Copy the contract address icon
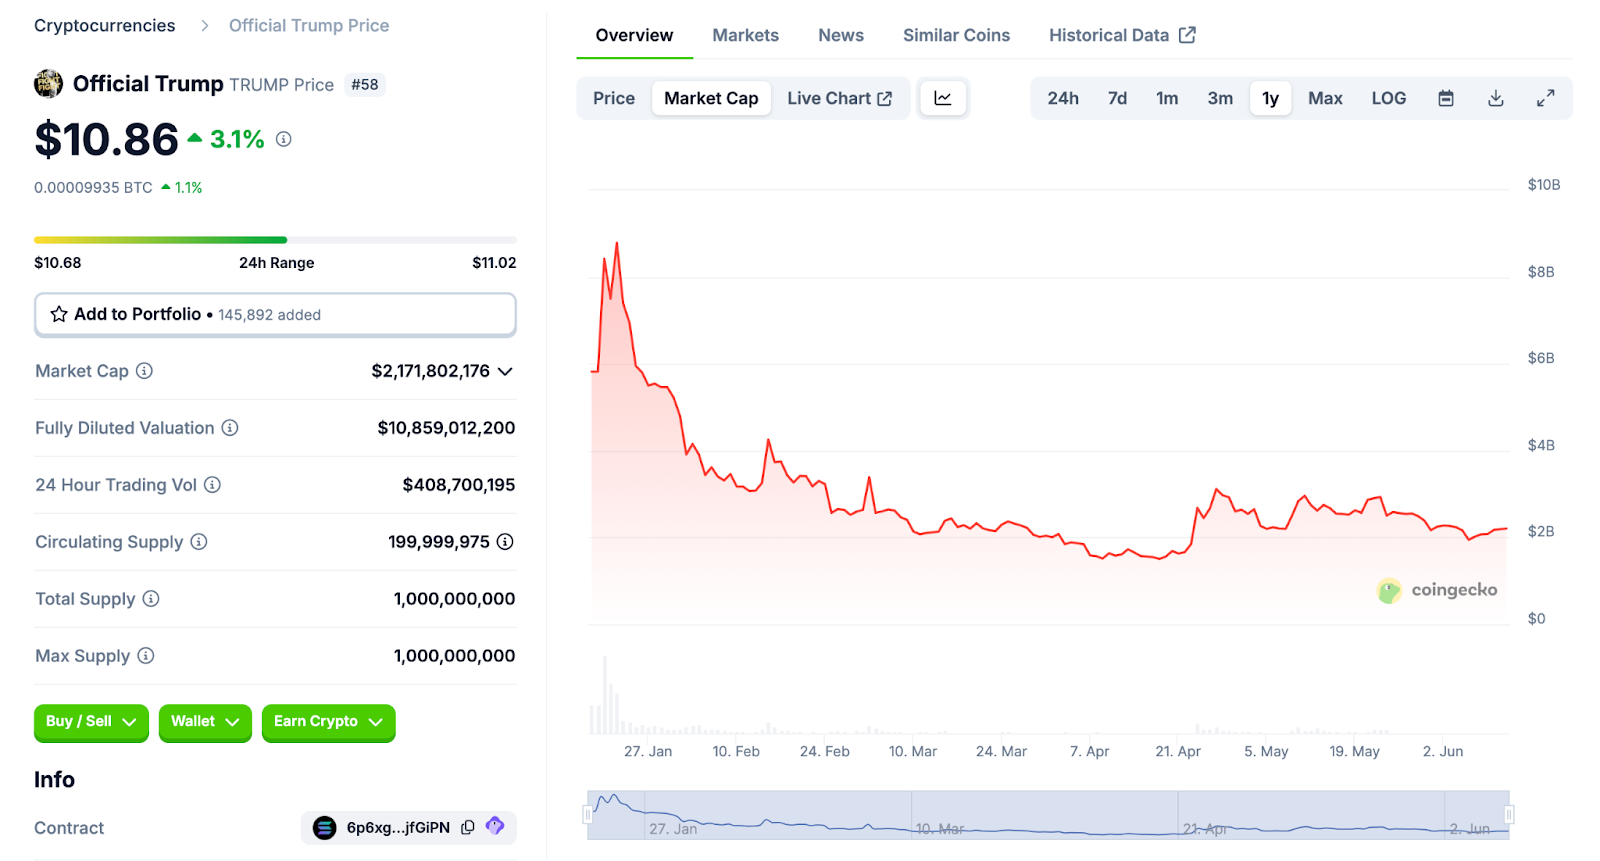Viewport: 1600px width, 861px height. 468,828
